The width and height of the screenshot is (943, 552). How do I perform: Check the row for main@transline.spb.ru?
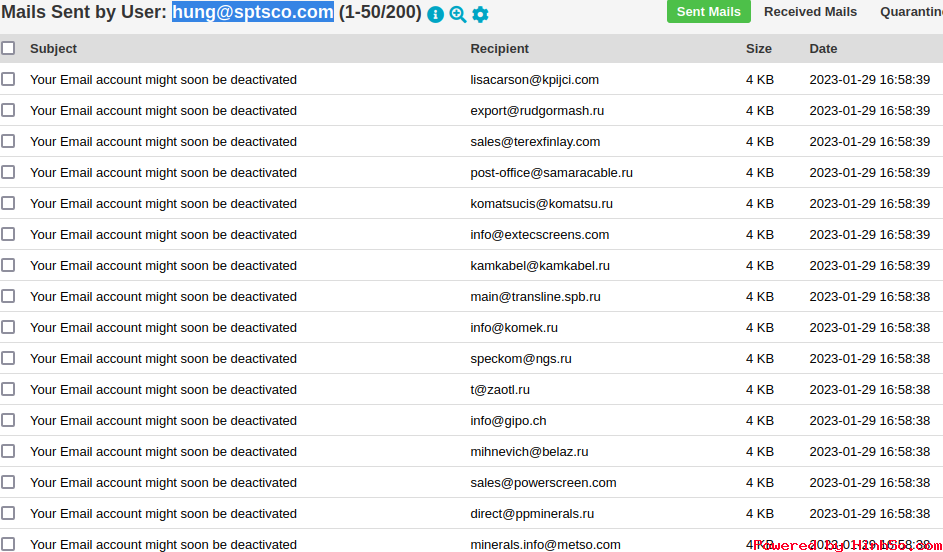8,296
